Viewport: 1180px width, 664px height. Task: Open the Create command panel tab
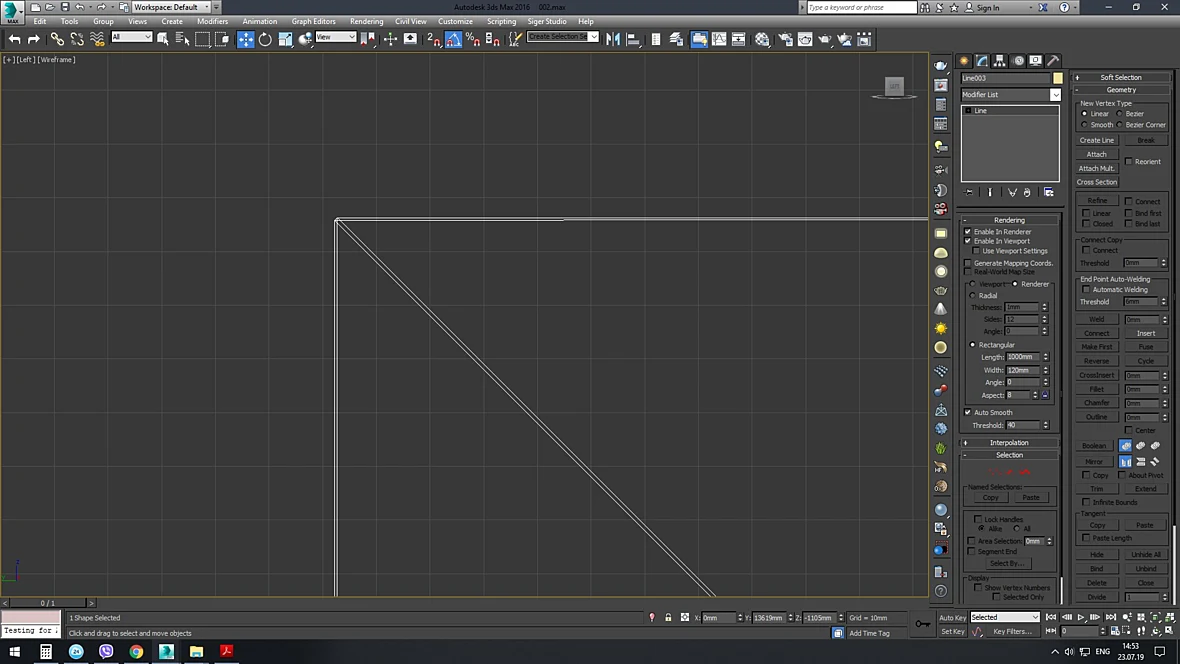coord(964,61)
